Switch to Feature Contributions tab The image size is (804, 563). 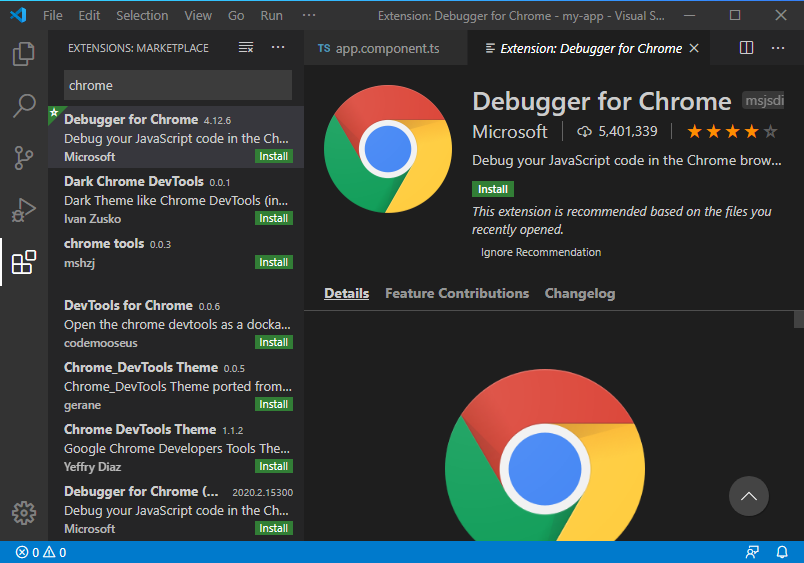coord(457,293)
